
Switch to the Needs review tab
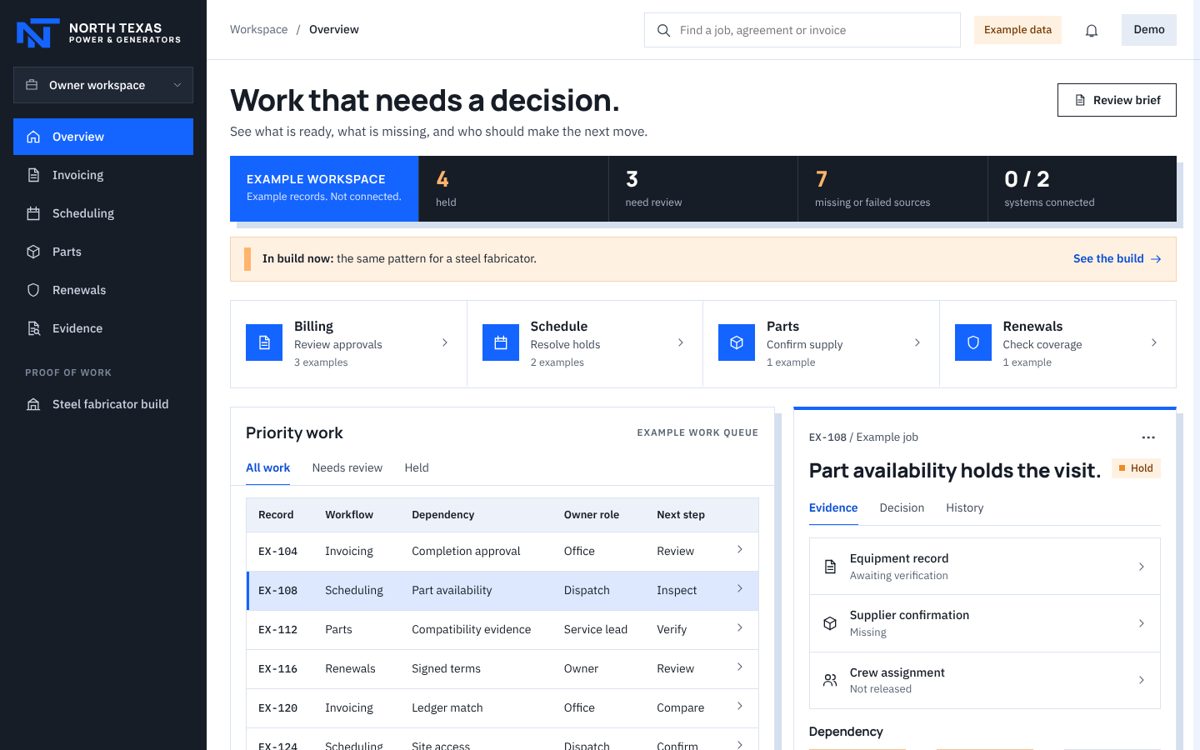[x=347, y=468]
